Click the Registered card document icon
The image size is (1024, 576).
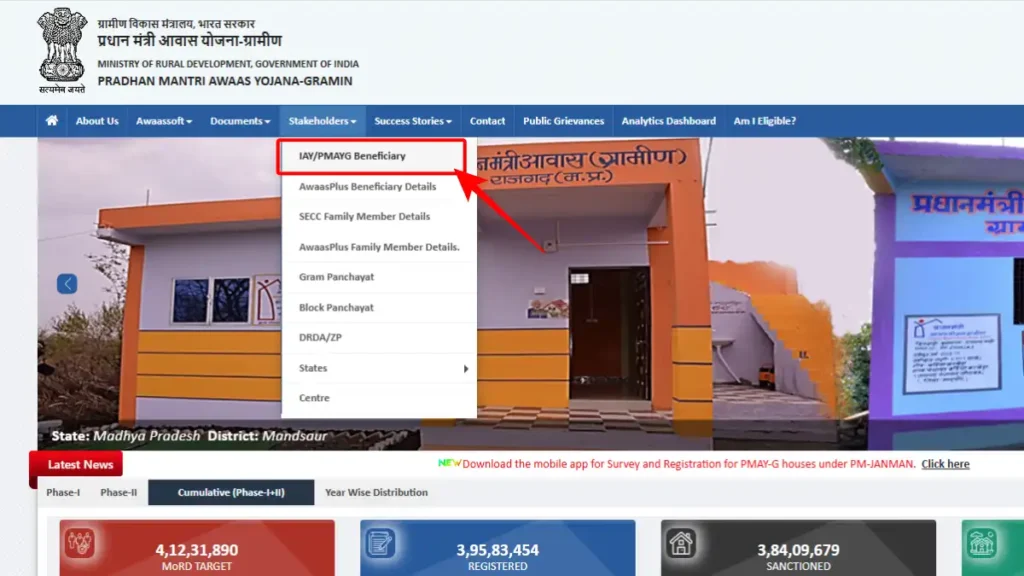pos(380,543)
